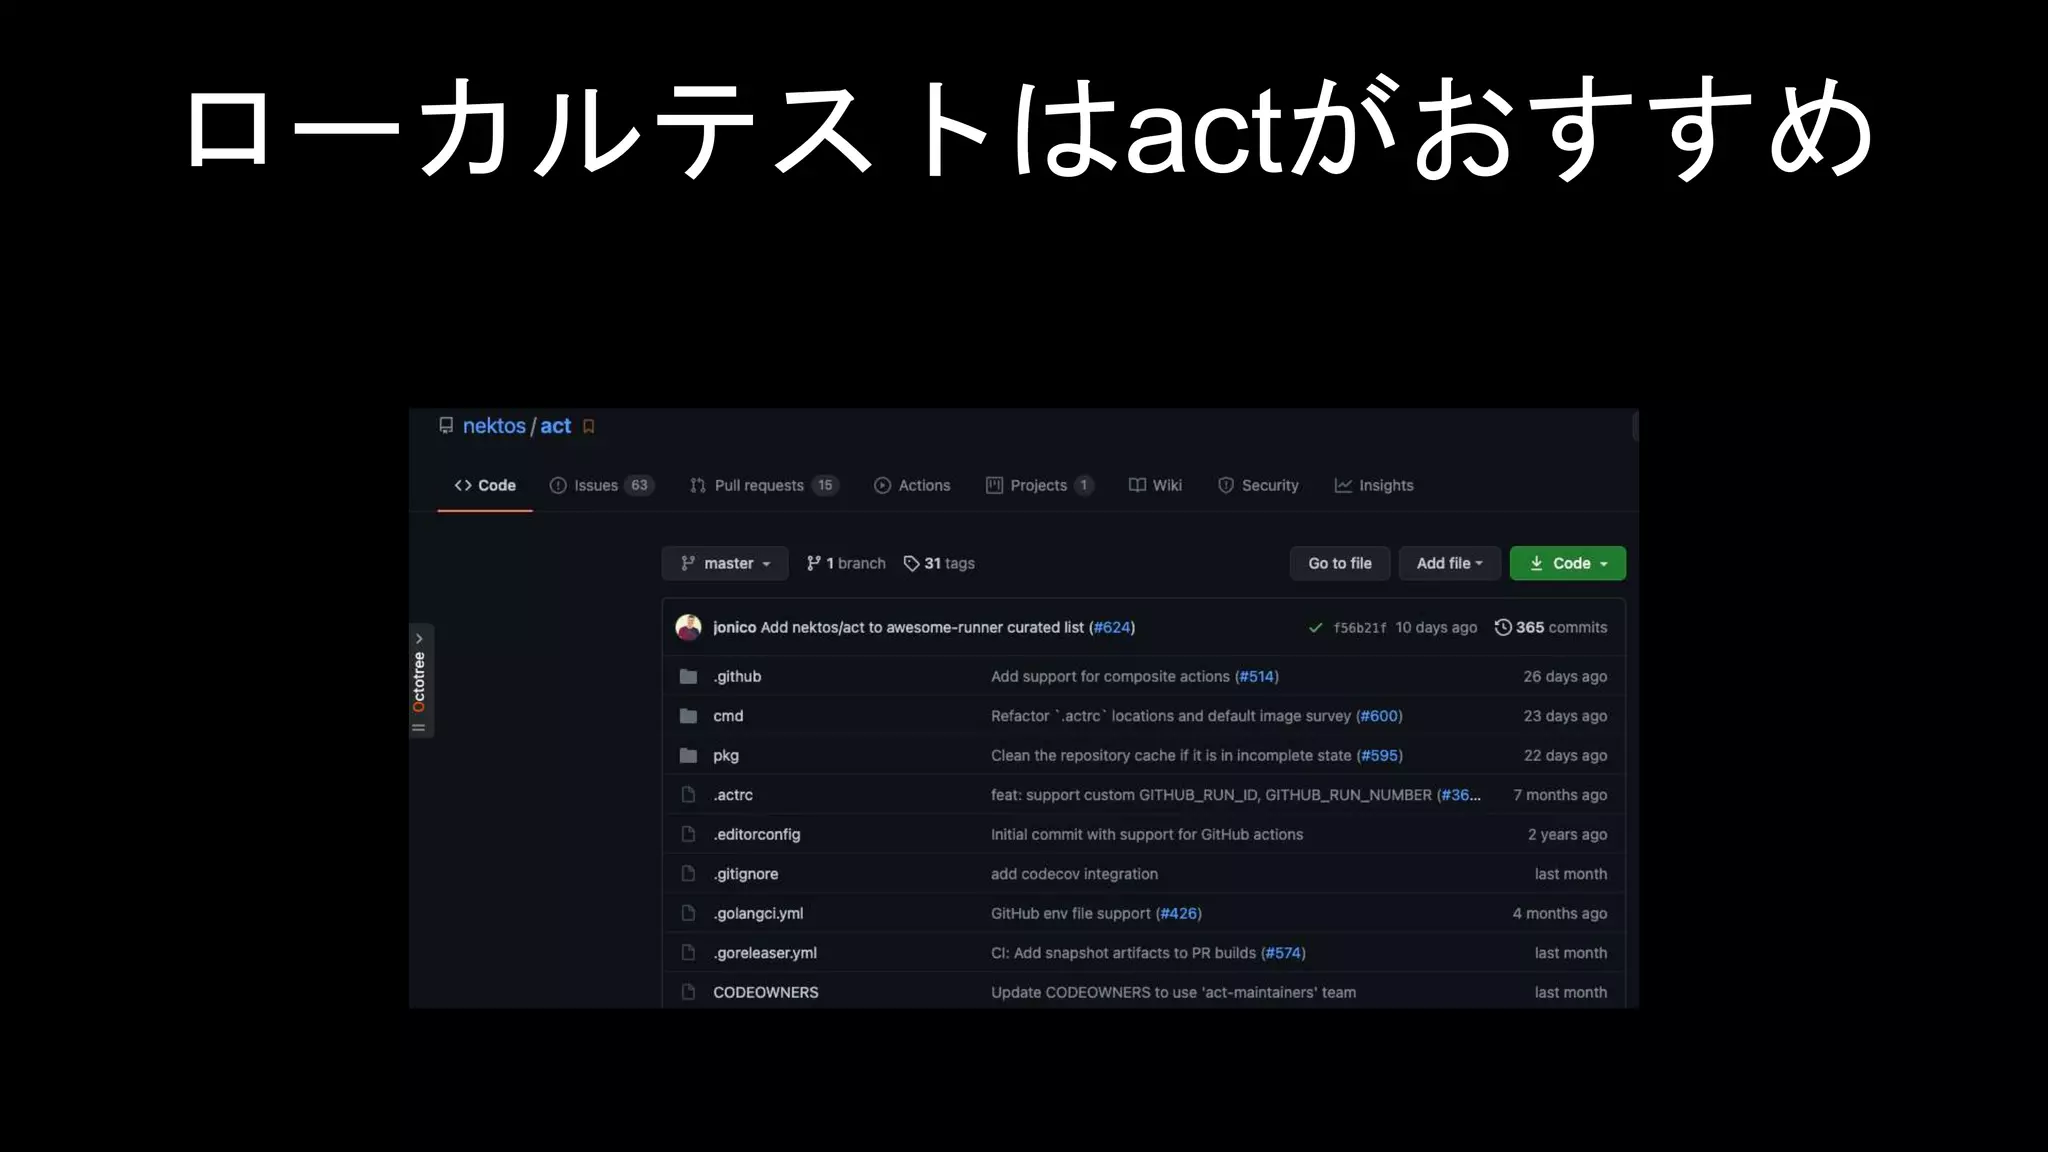
Task: Click jonico's avatar thumbnail
Action: pos(688,627)
